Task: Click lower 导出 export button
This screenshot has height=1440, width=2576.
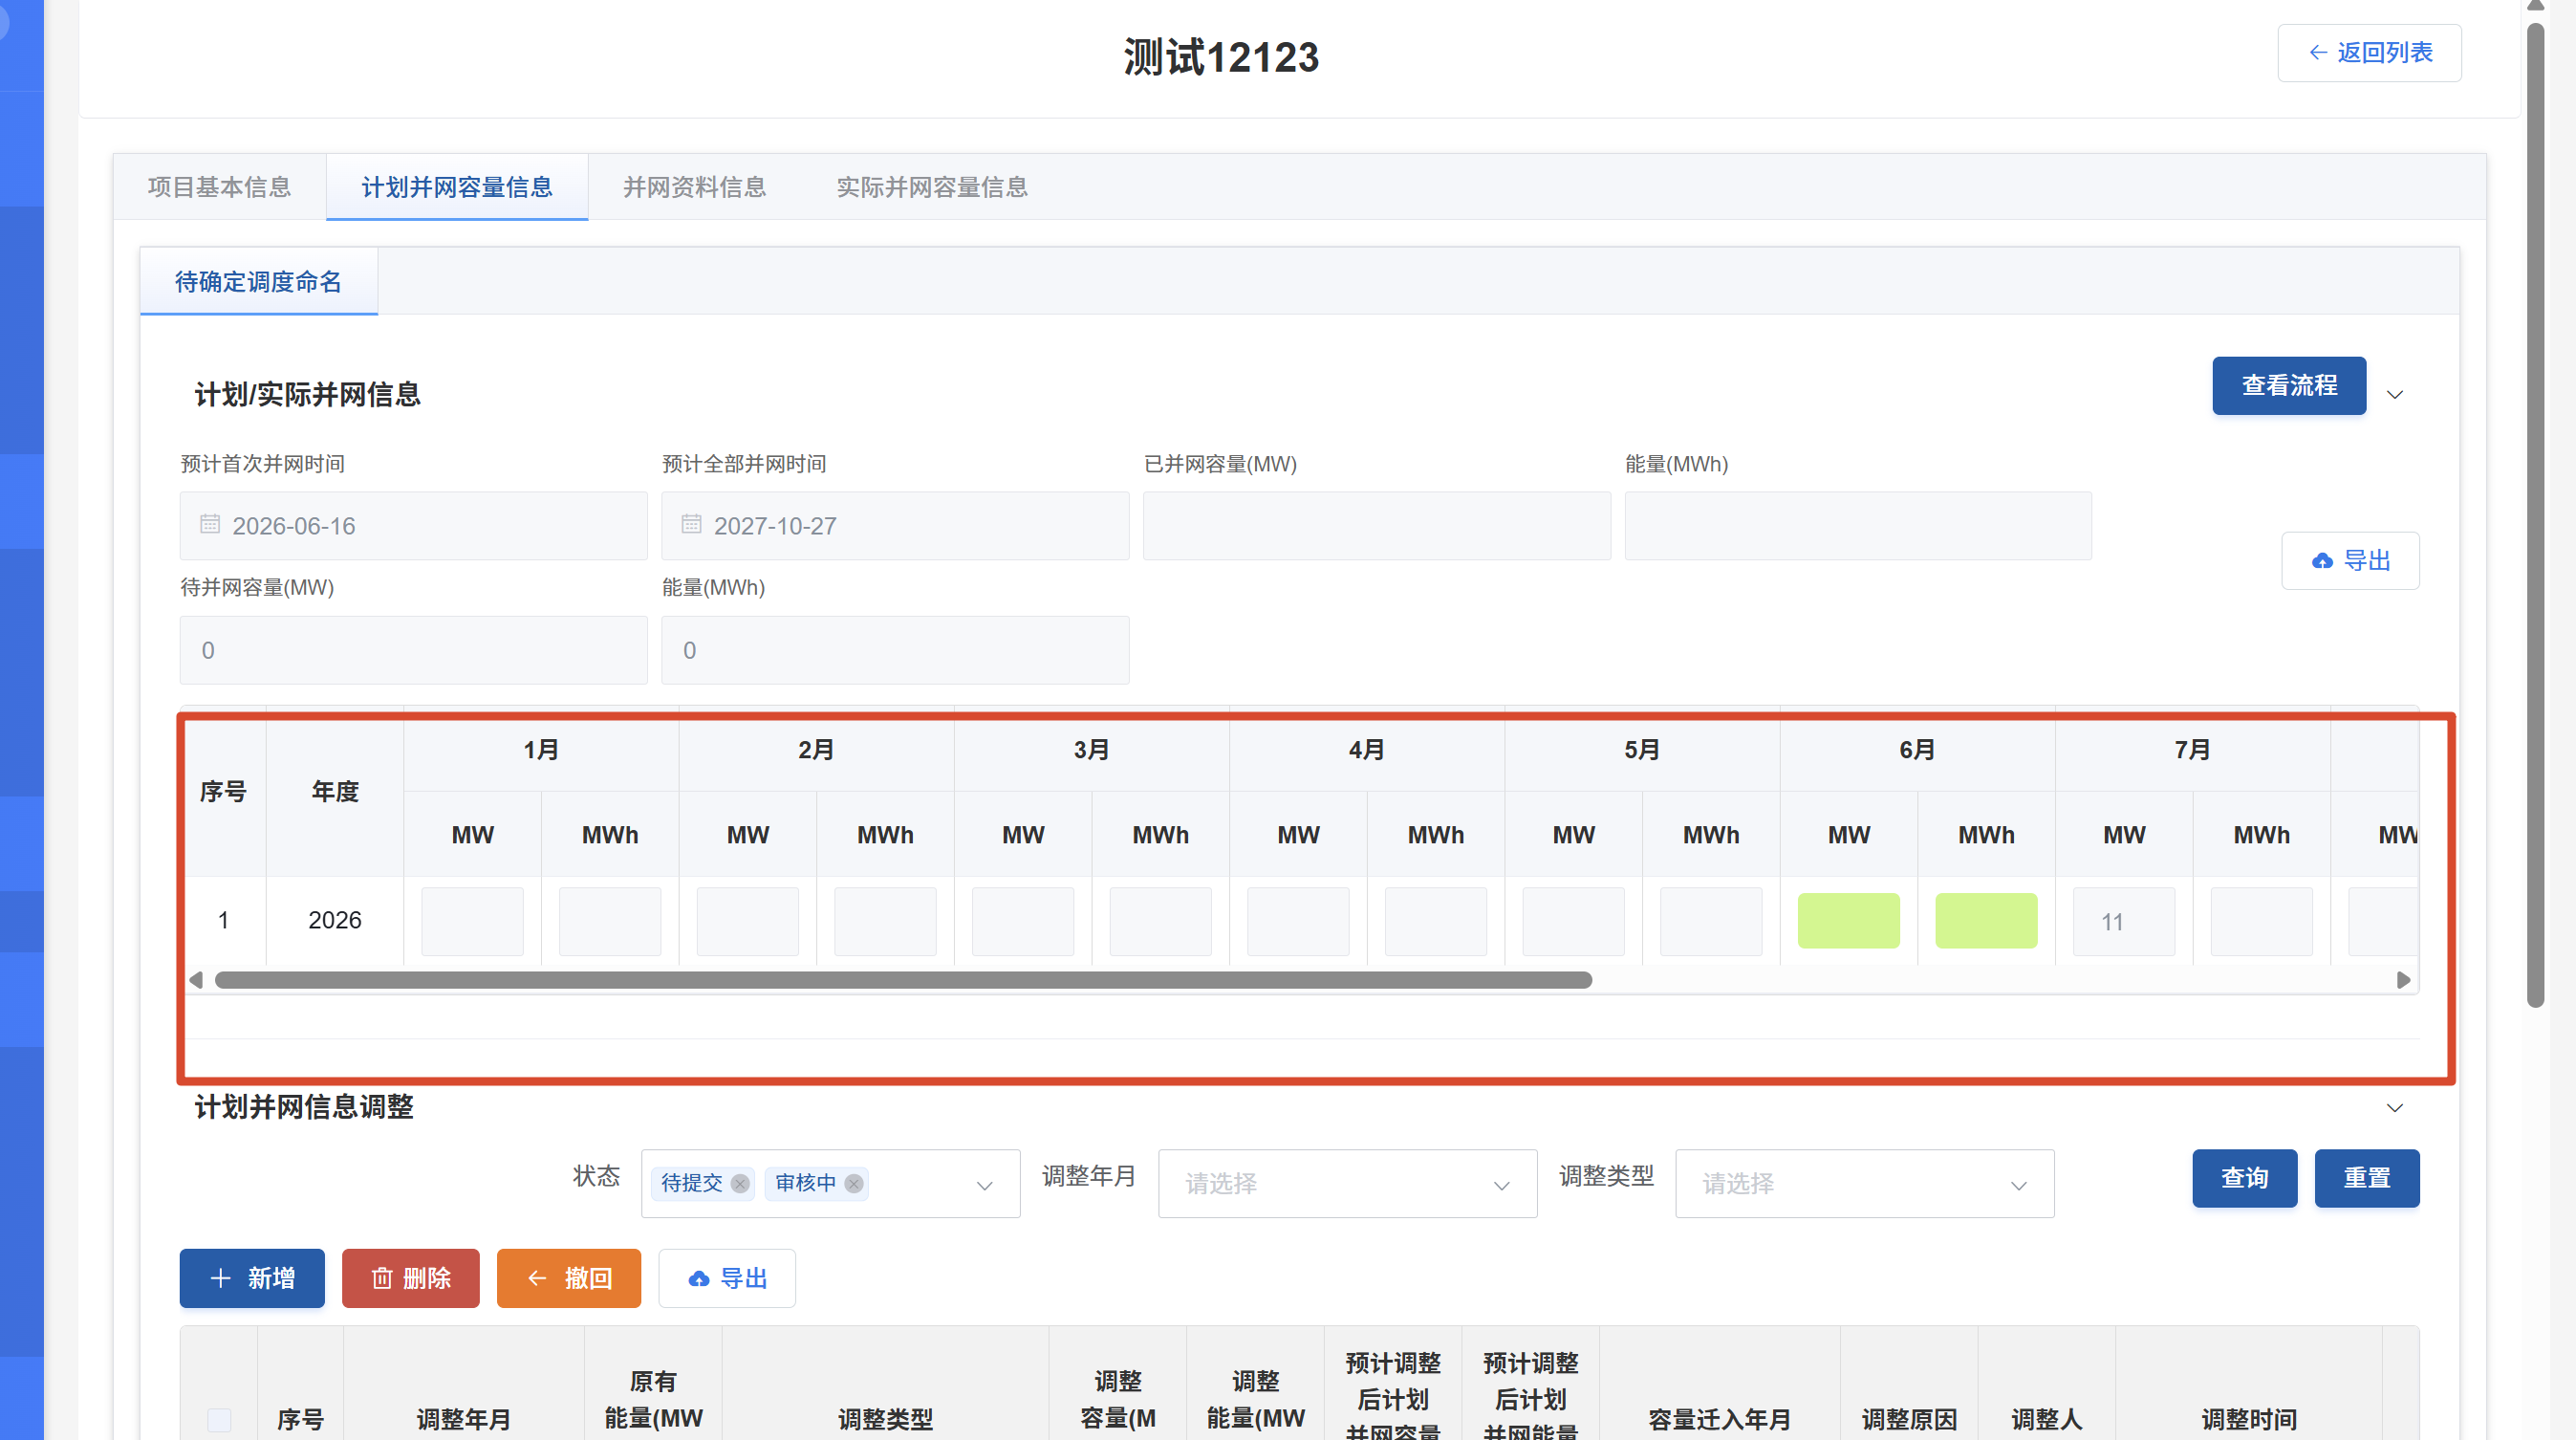Action: pyautogui.click(x=727, y=1278)
